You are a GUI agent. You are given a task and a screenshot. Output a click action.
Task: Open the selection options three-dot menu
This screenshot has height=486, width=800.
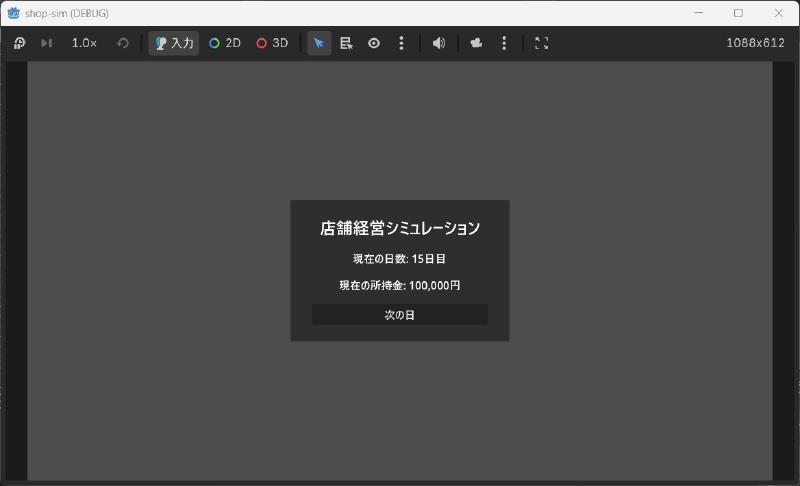pyautogui.click(x=402, y=43)
